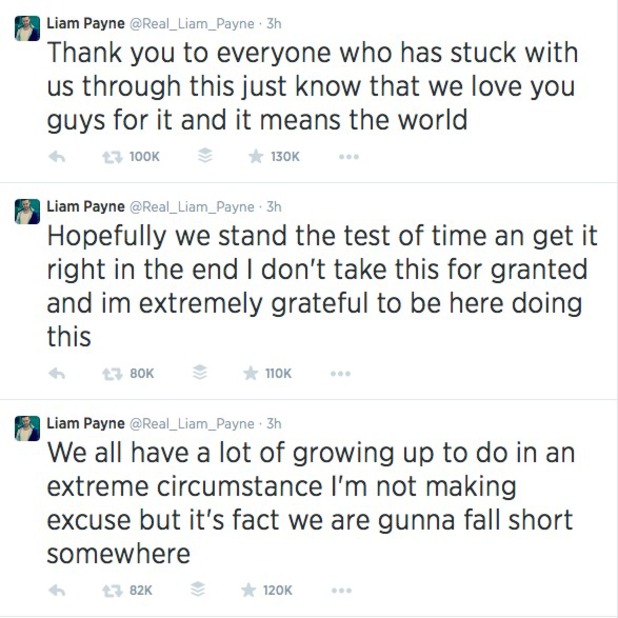This screenshot has height=618, width=618.
Task: Click @Real_Liam_Payne handle on second tweet
Action: 192,207
